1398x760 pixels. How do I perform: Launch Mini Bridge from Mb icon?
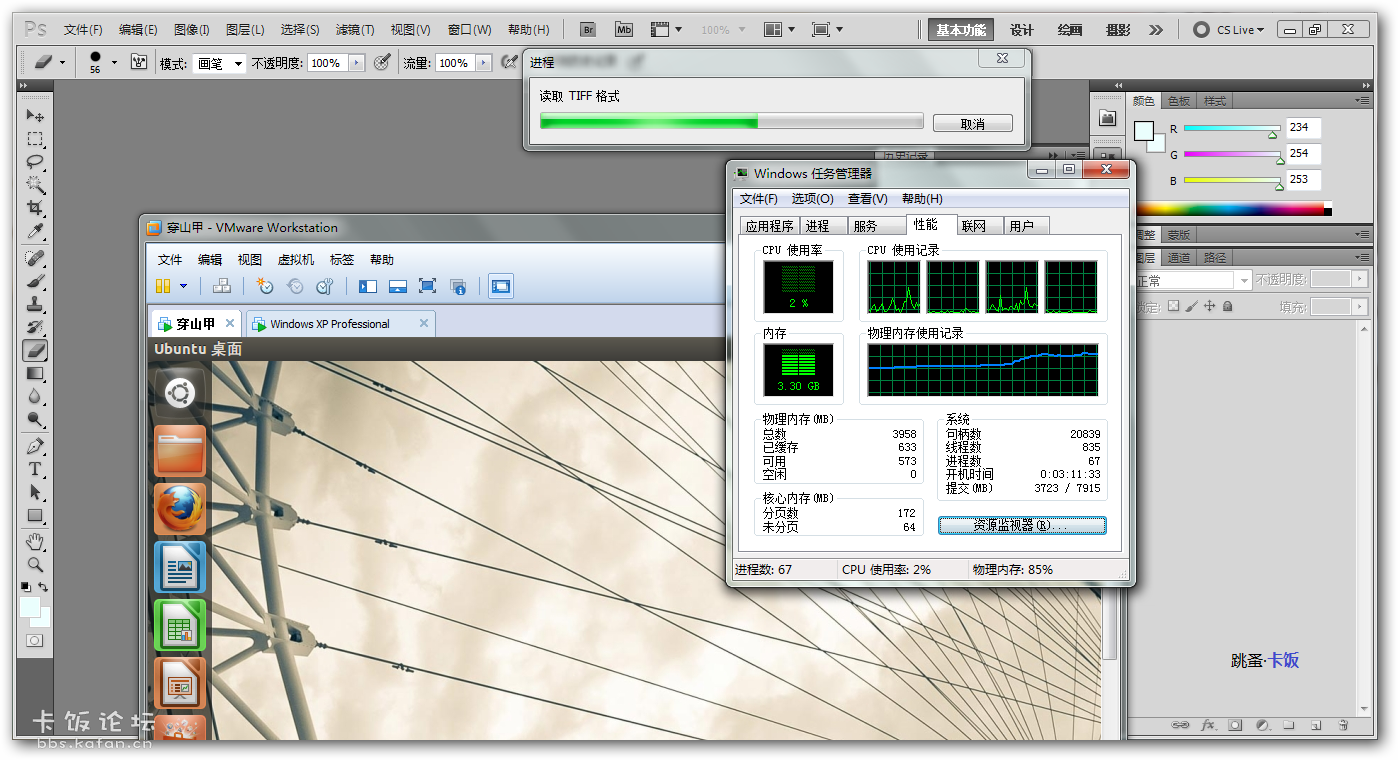pyautogui.click(x=624, y=30)
